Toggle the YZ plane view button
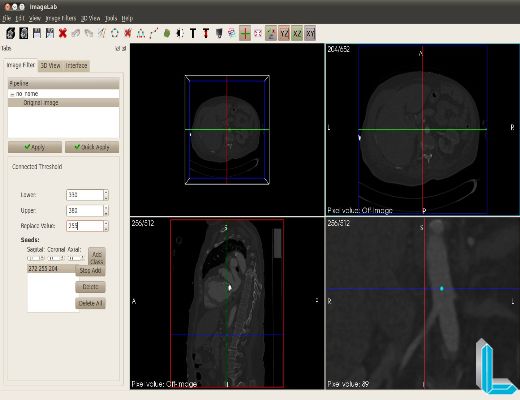Screen dimensions: 520x400 pos(284,33)
